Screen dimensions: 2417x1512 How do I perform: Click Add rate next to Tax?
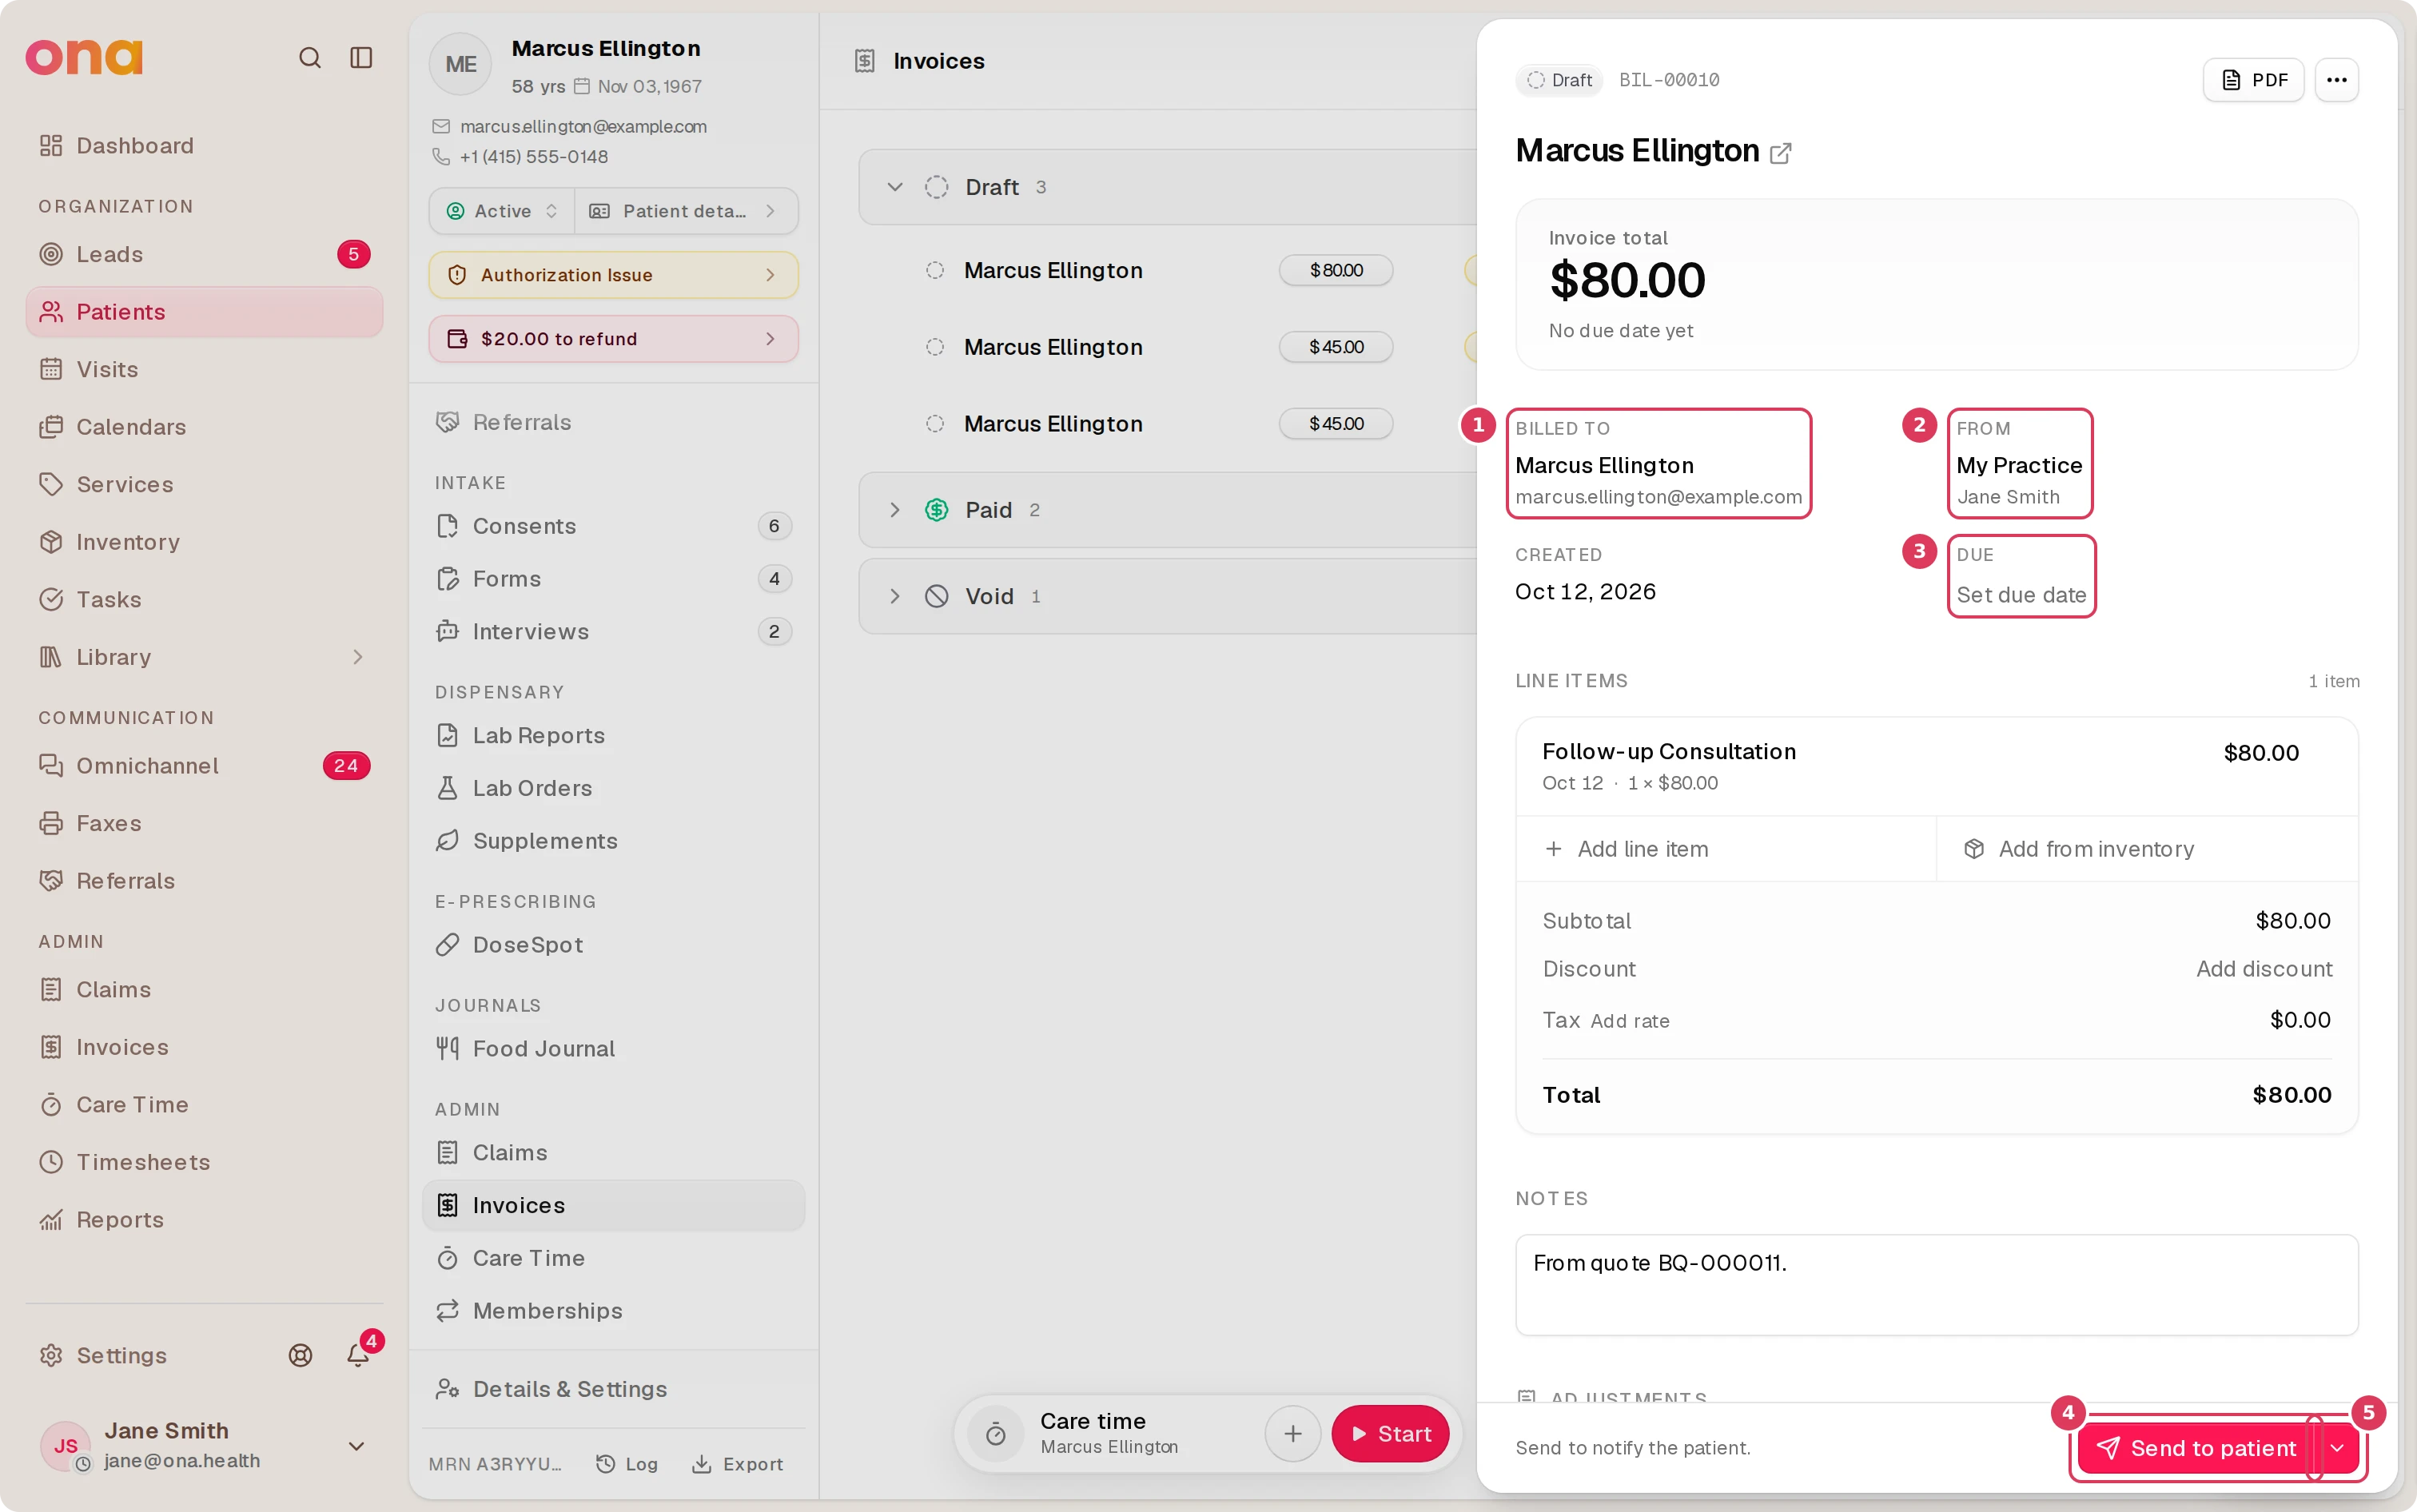coord(1630,1021)
